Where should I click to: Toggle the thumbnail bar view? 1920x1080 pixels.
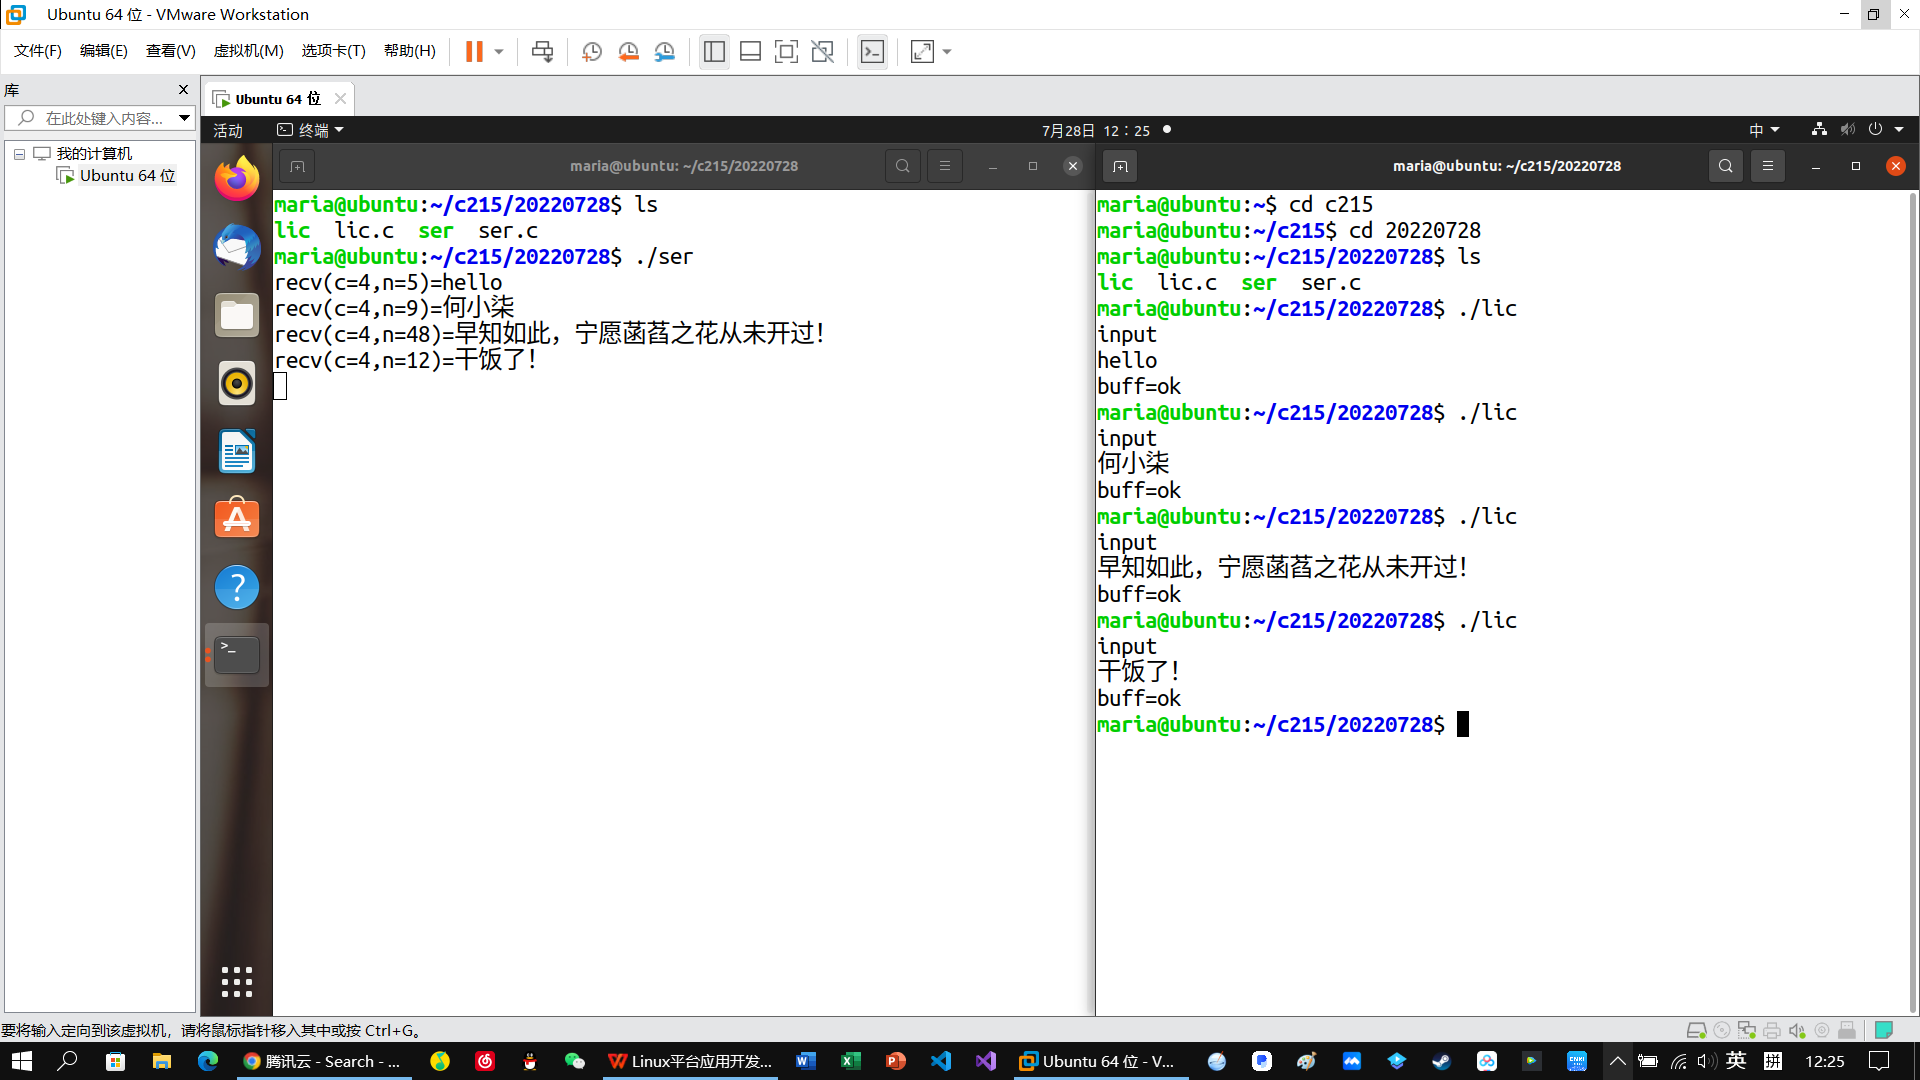click(x=750, y=52)
